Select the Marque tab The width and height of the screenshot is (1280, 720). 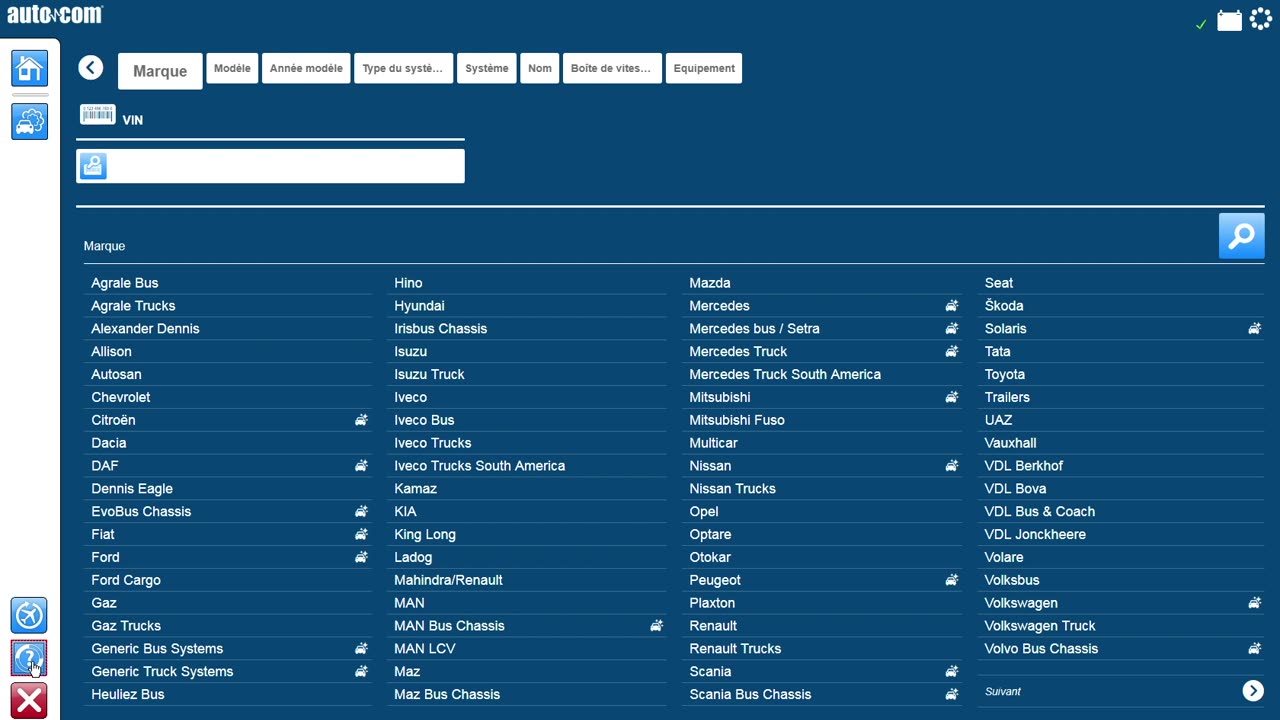tap(160, 71)
